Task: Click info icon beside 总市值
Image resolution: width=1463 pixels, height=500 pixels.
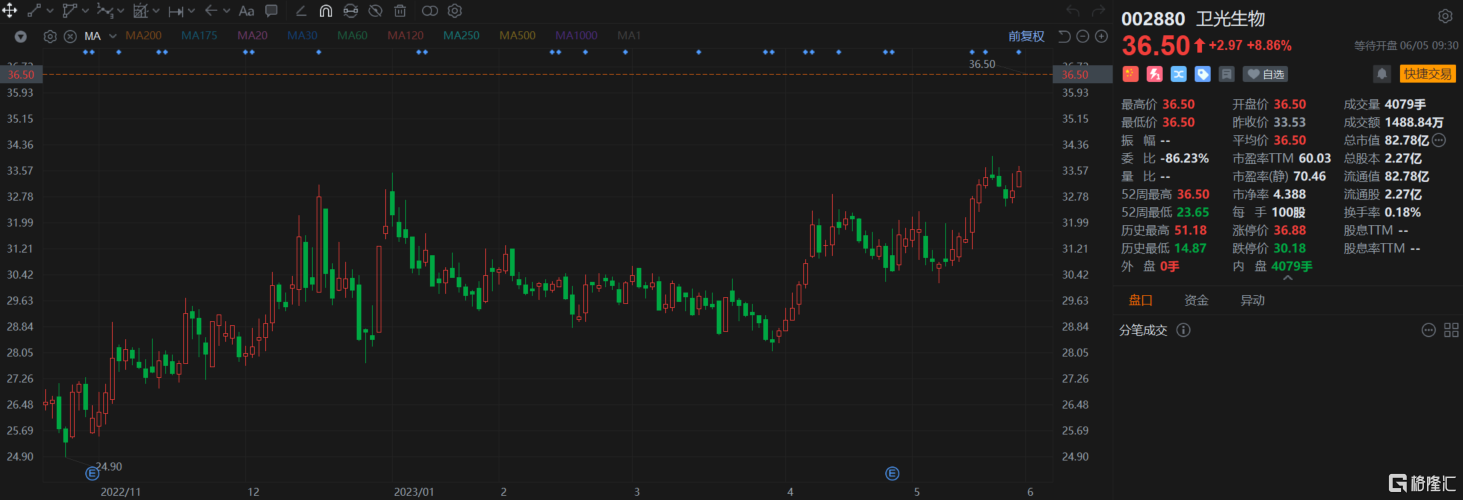Action: pos(1439,140)
